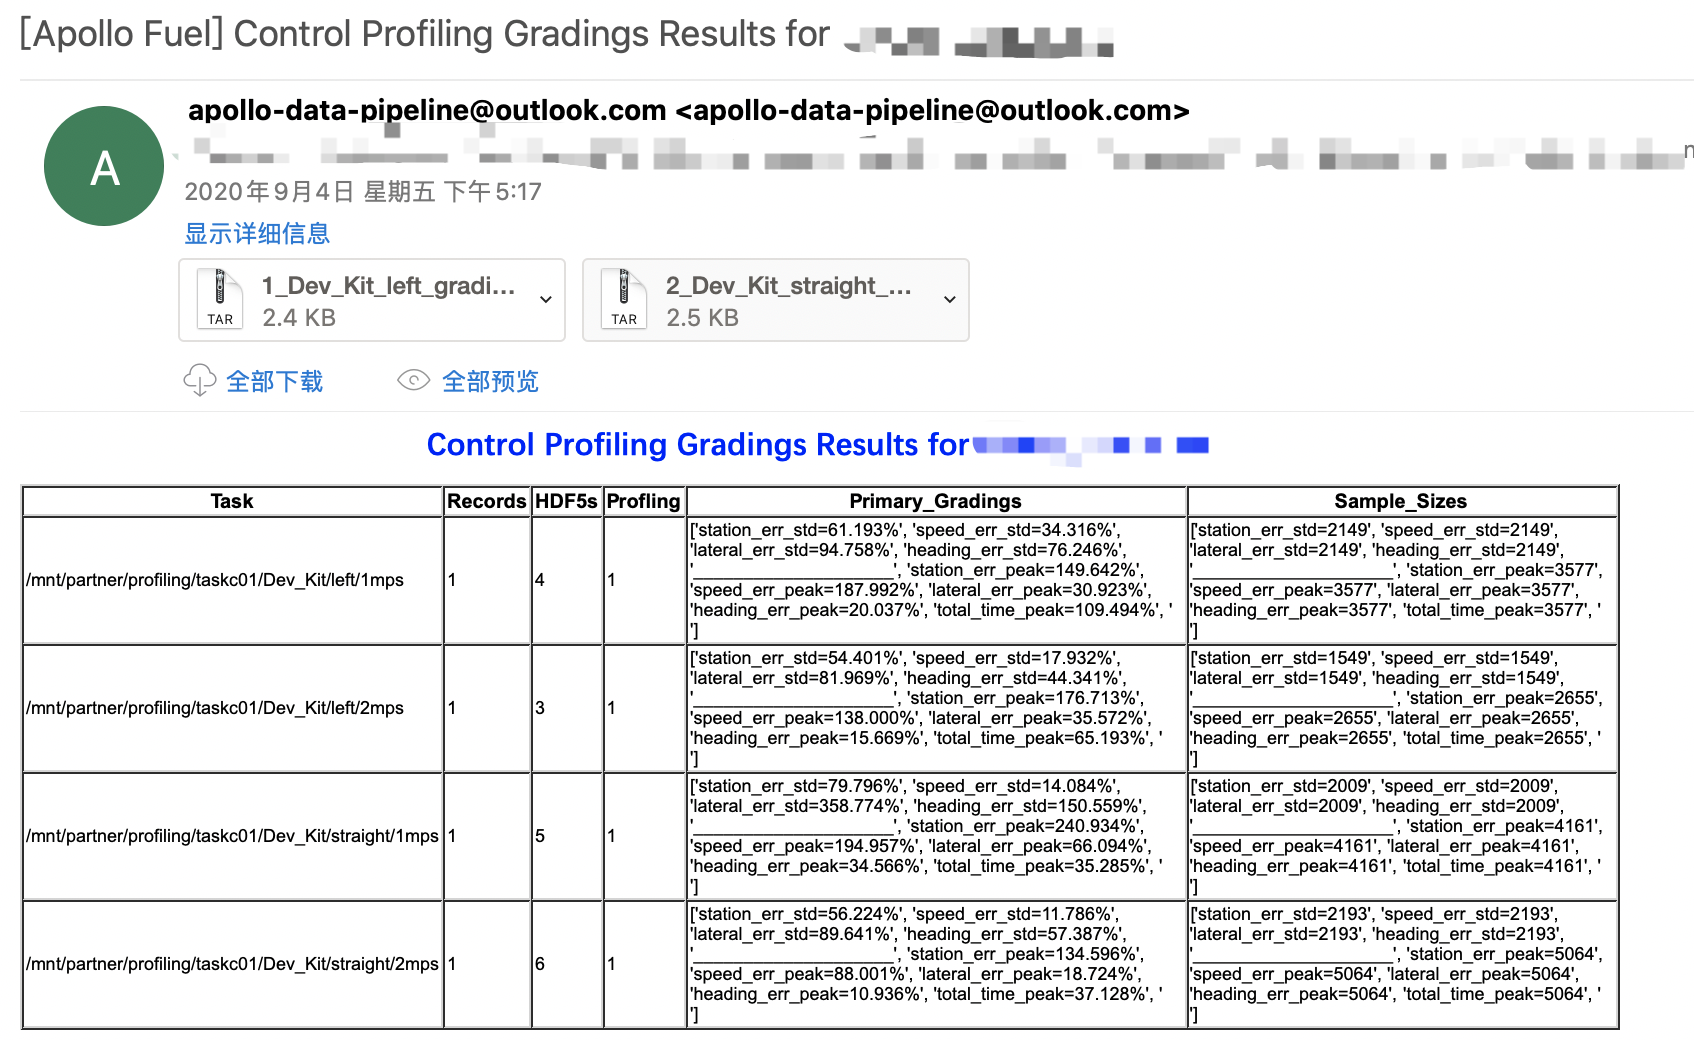This screenshot has height=1040, width=1694.
Task: Click the Records column header
Action: (x=487, y=501)
